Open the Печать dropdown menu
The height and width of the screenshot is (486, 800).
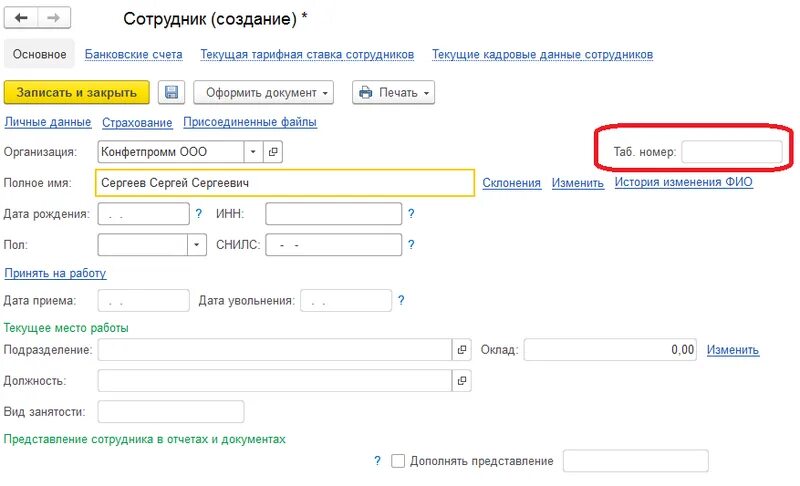tap(393, 93)
